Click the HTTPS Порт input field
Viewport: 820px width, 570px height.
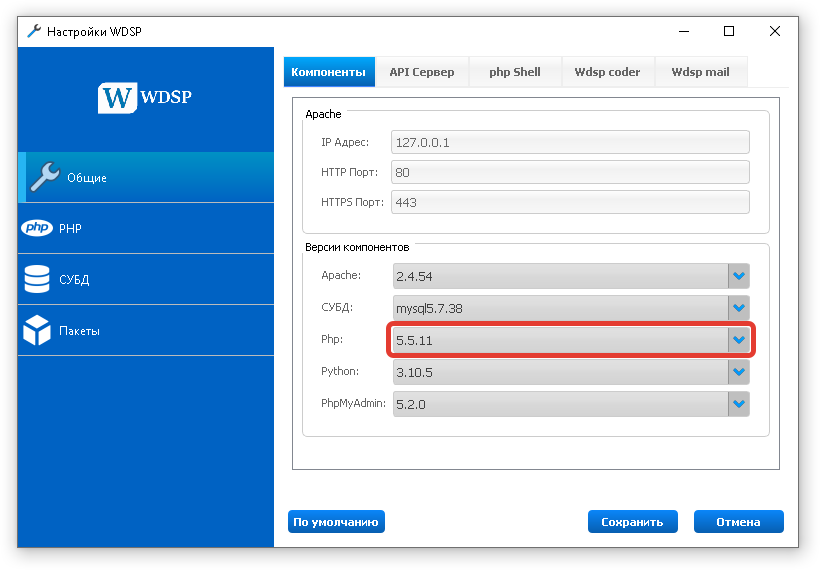pyautogui.click(x=570, y=202)
